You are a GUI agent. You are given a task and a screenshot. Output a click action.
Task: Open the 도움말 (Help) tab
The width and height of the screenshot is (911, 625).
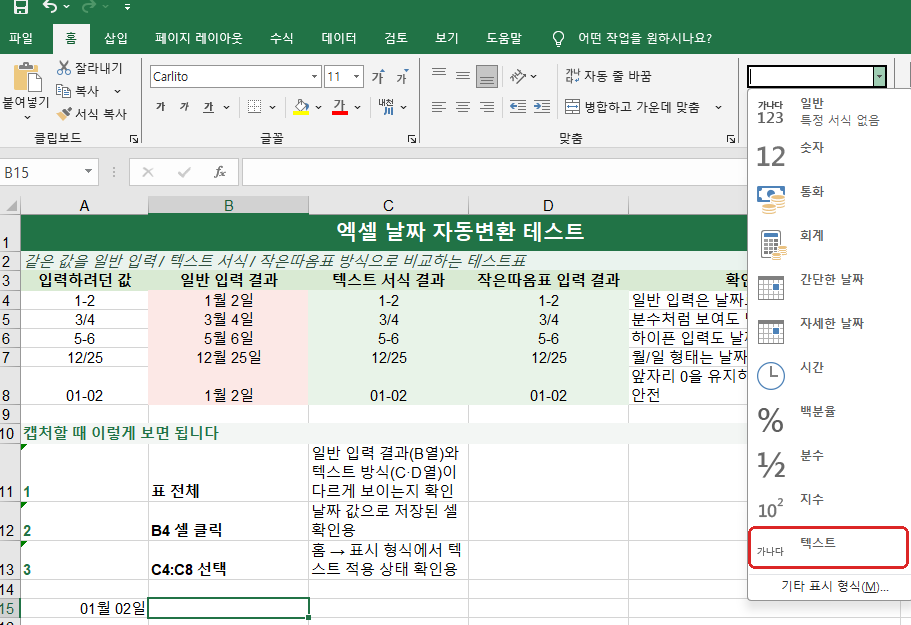tap(504, 38)
